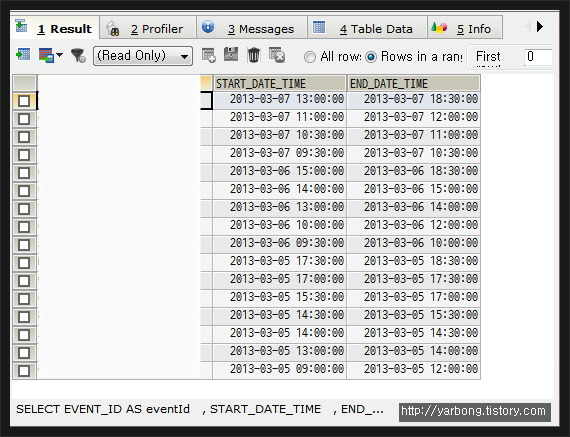Click the START_DATE_TIME column header
Image resolution: width=570 pixels, height=437 pixels.
(279, 83)
